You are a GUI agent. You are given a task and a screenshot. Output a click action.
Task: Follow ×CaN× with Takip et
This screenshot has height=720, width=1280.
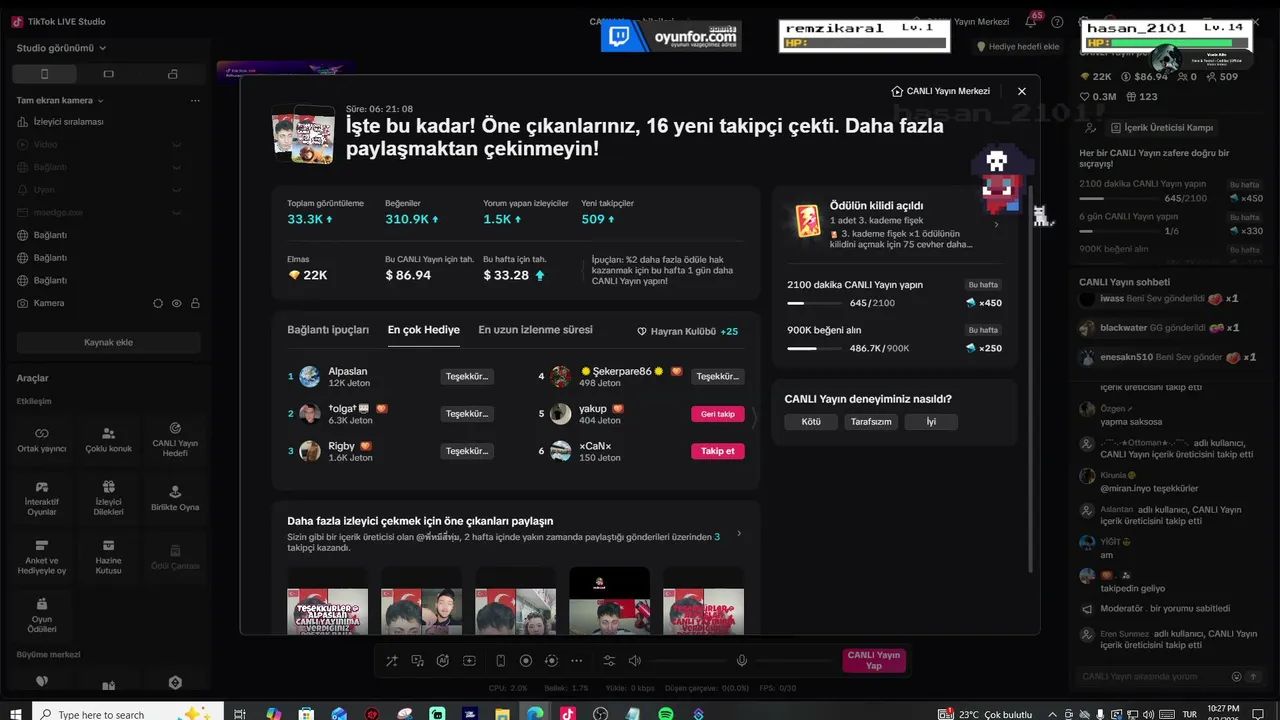718,451
